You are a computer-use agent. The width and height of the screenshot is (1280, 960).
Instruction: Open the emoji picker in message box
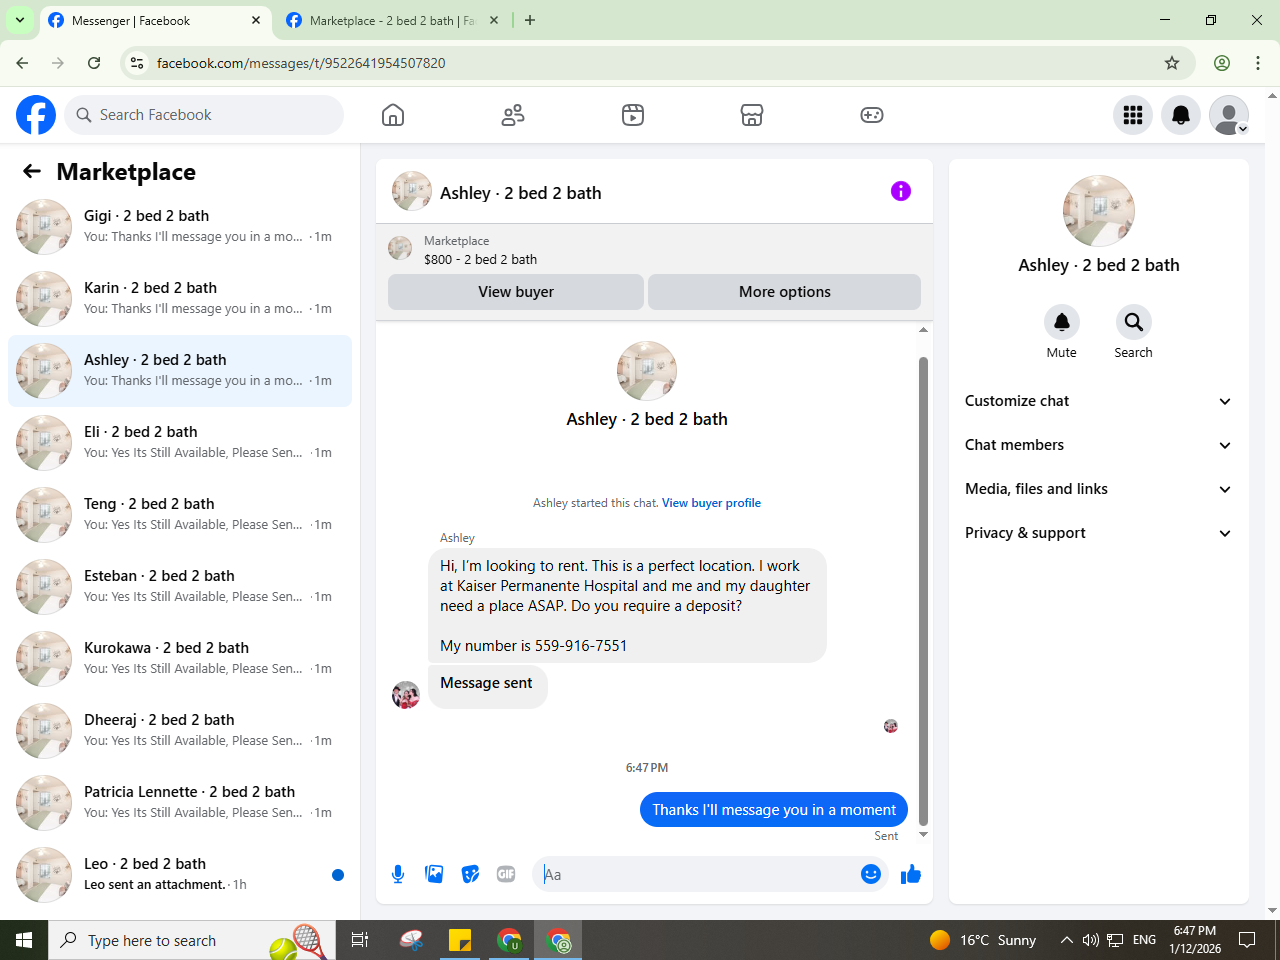[x=871, y=874]
